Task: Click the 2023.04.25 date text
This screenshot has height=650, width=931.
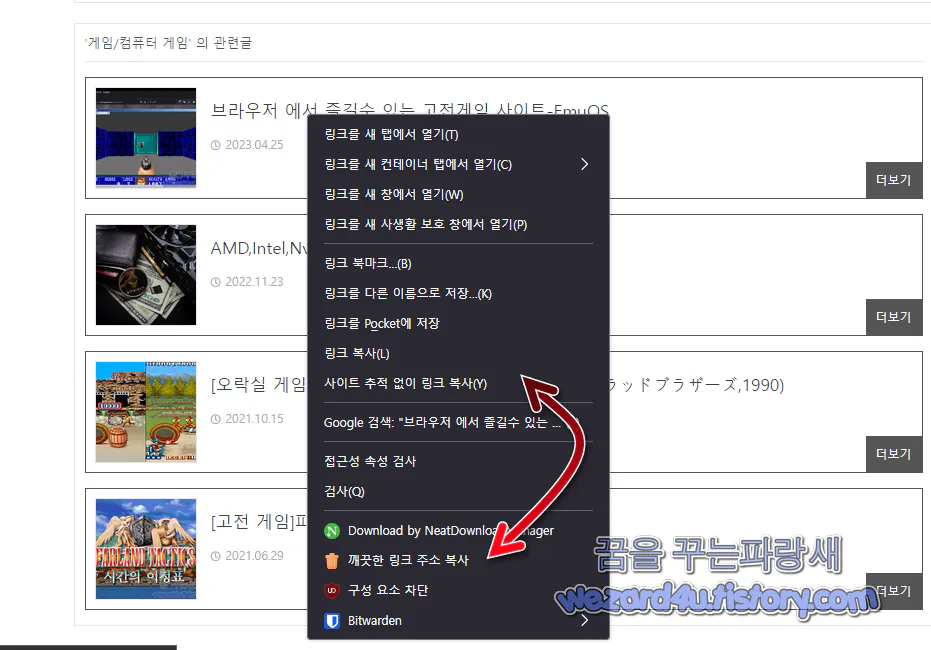Action: [254, 145]
